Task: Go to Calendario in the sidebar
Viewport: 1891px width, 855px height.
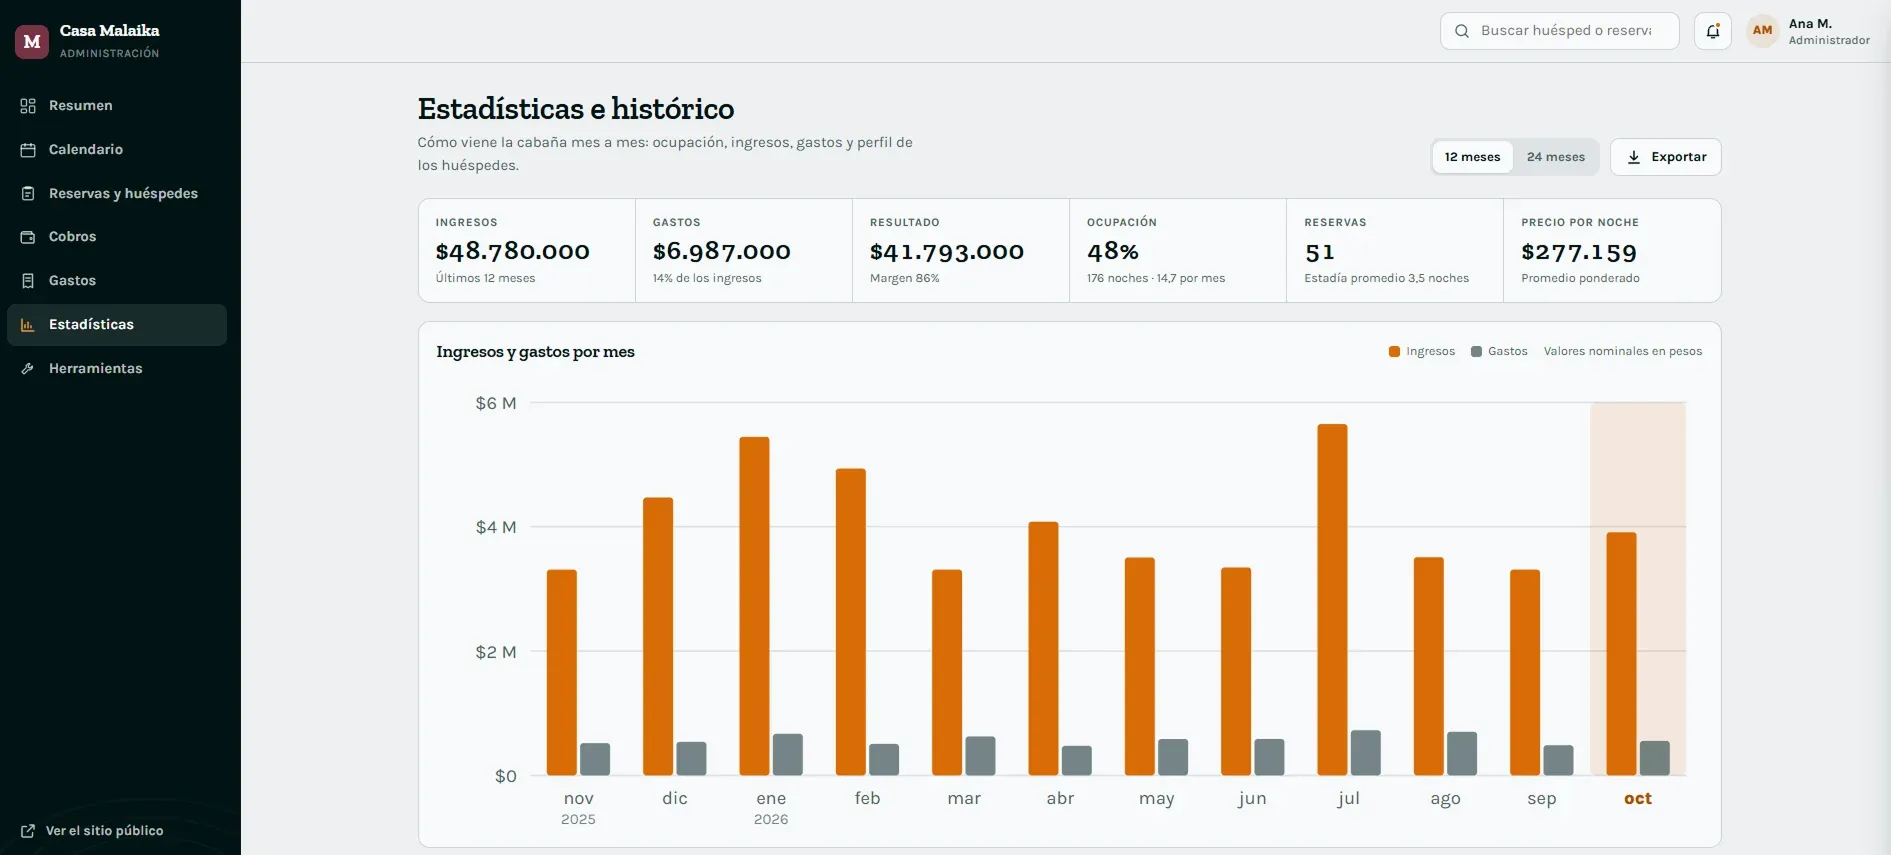Action: (117, 150)
